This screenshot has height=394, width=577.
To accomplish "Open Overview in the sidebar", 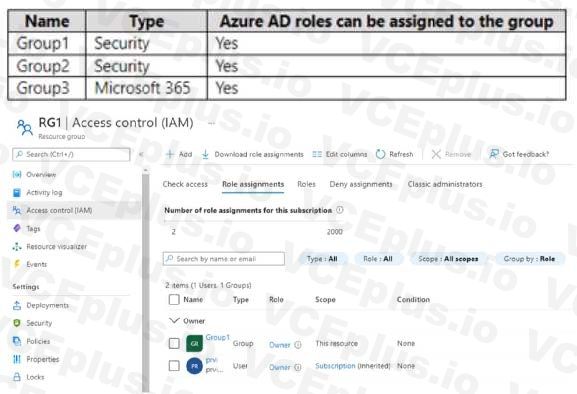I will (41, 174).
